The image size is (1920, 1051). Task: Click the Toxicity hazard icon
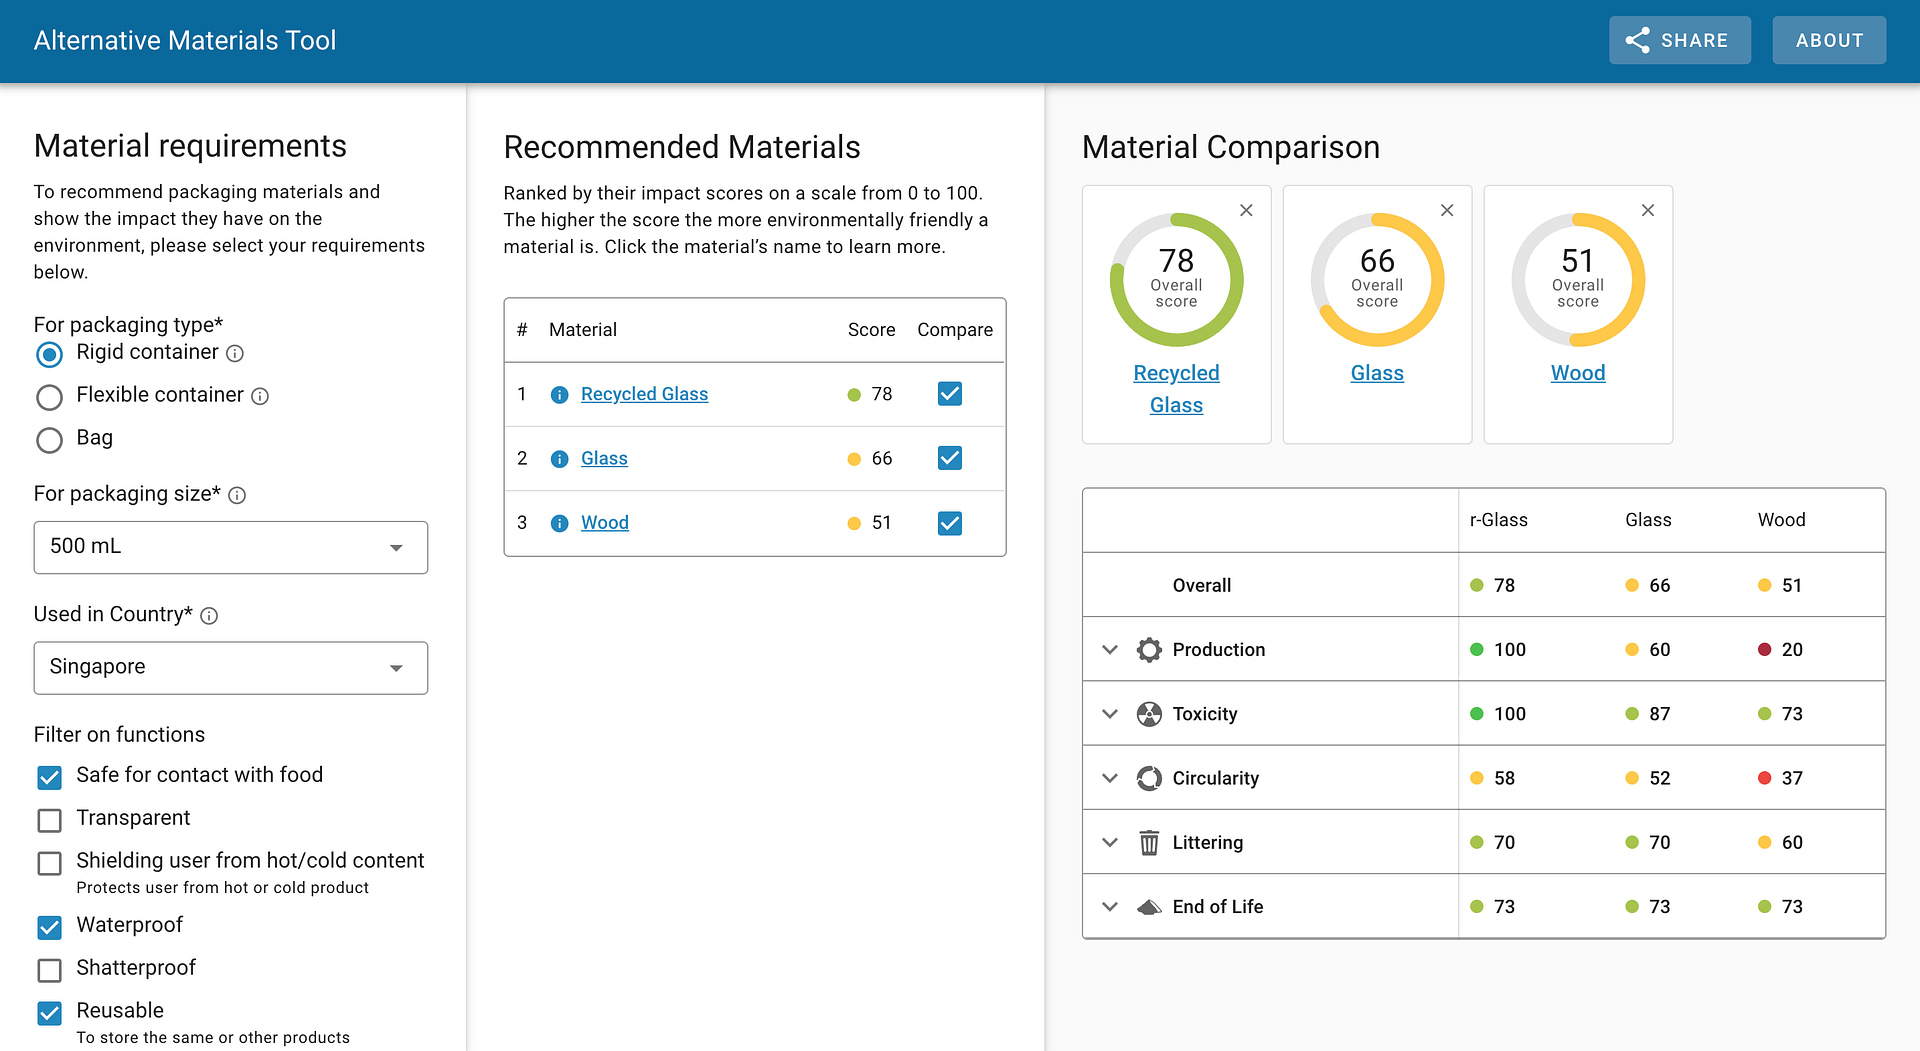point(1149,714)
